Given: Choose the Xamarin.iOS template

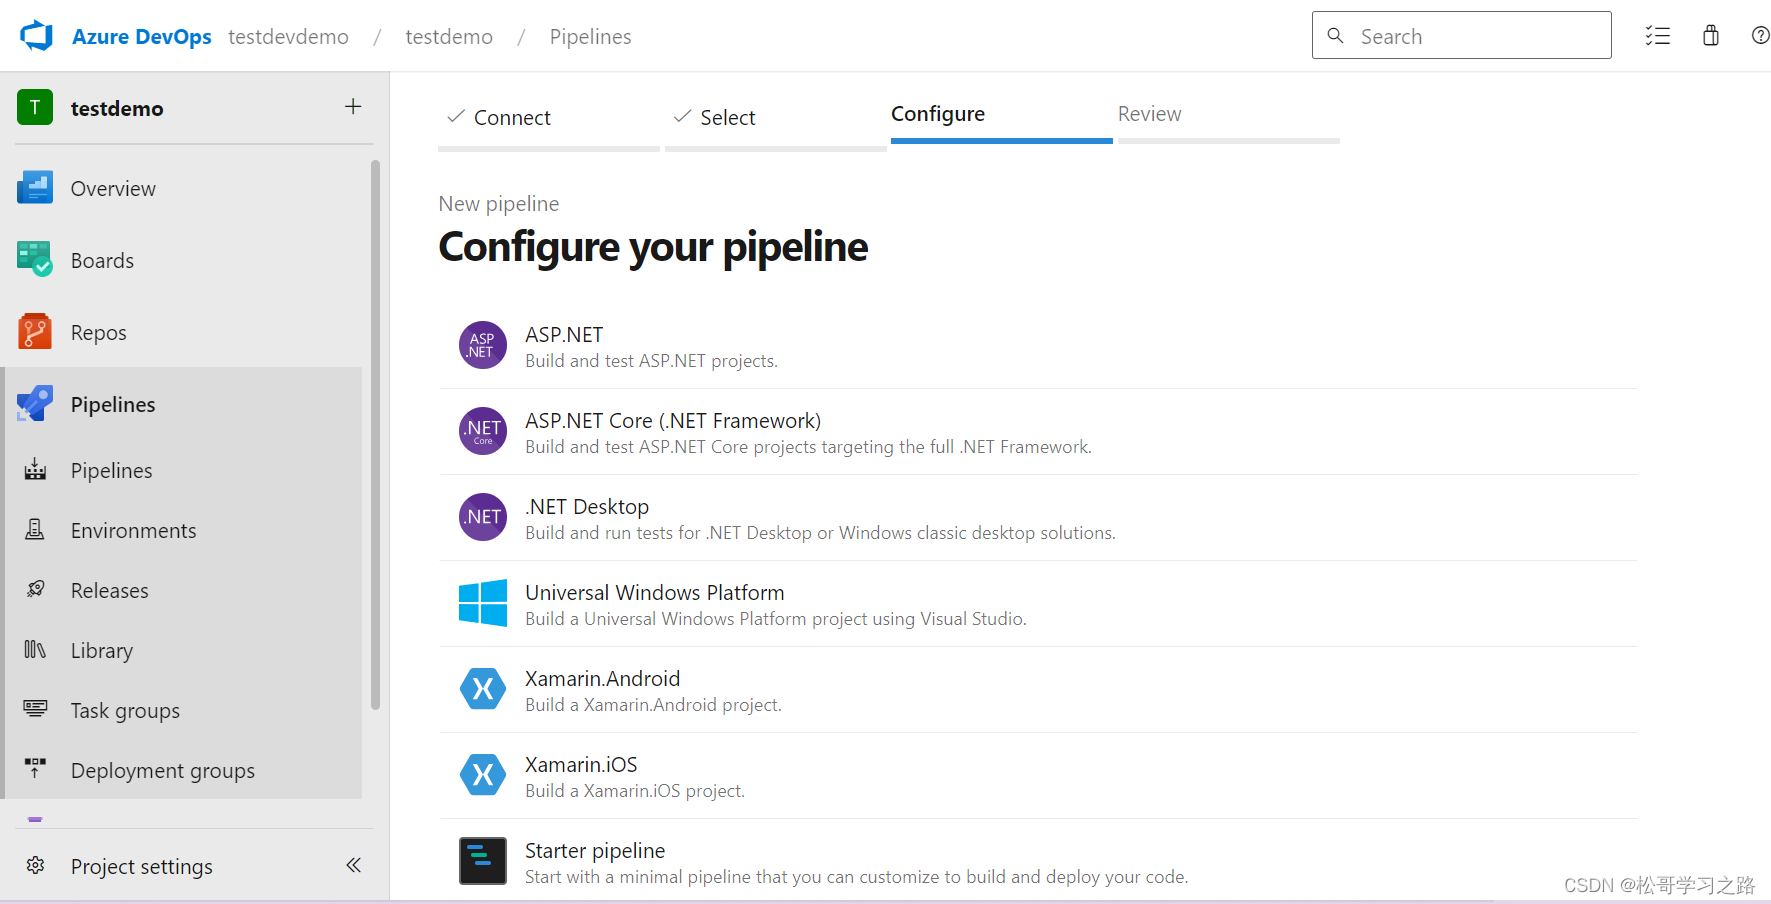Looking at the screenshot, I should click(x=1038, y=776).
